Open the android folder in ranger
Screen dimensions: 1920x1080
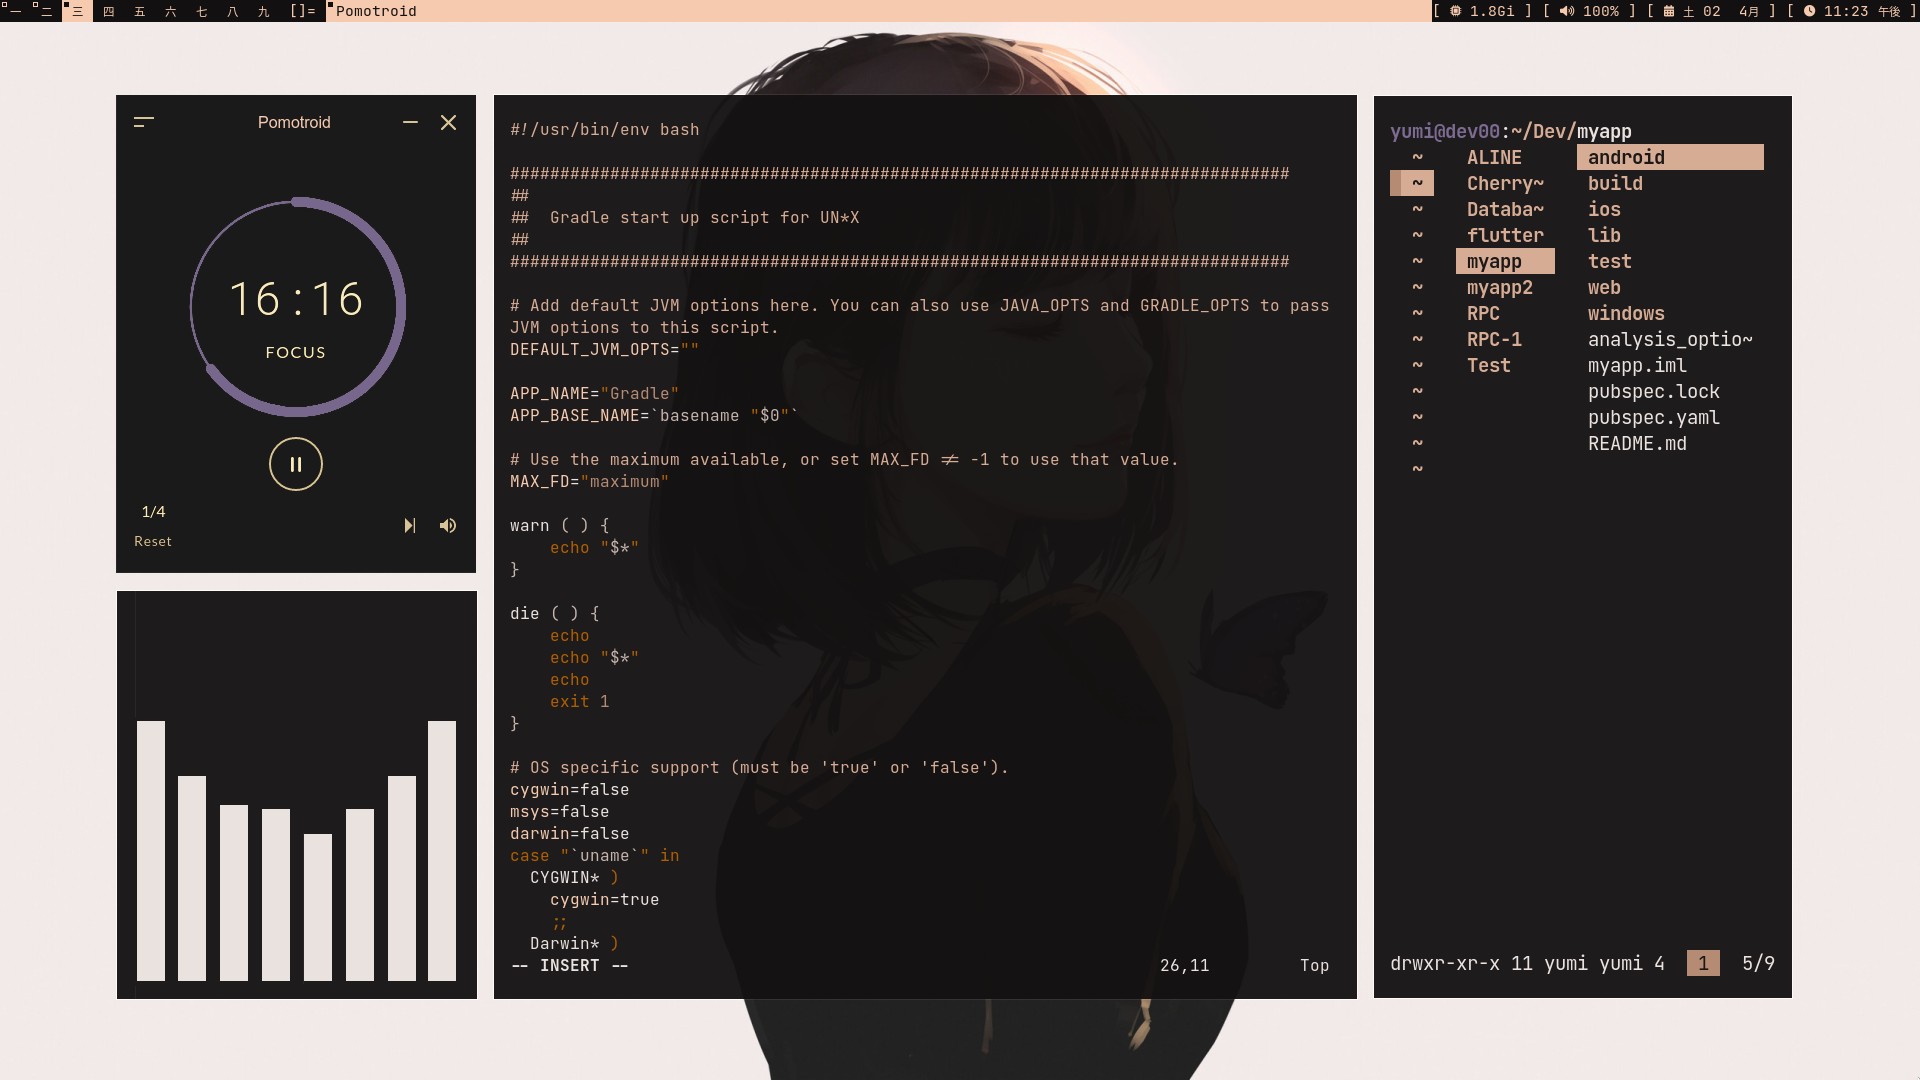[1626, 157]
